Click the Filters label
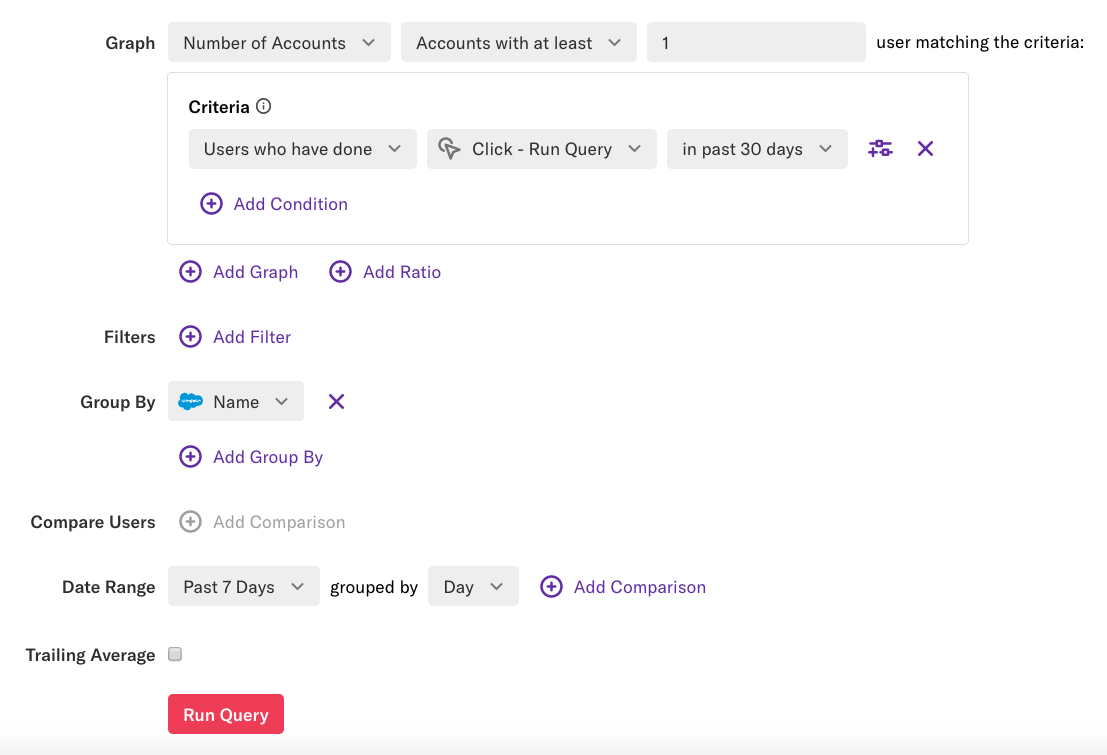Screen dimensions: 1107x755 tap(129, 337)
